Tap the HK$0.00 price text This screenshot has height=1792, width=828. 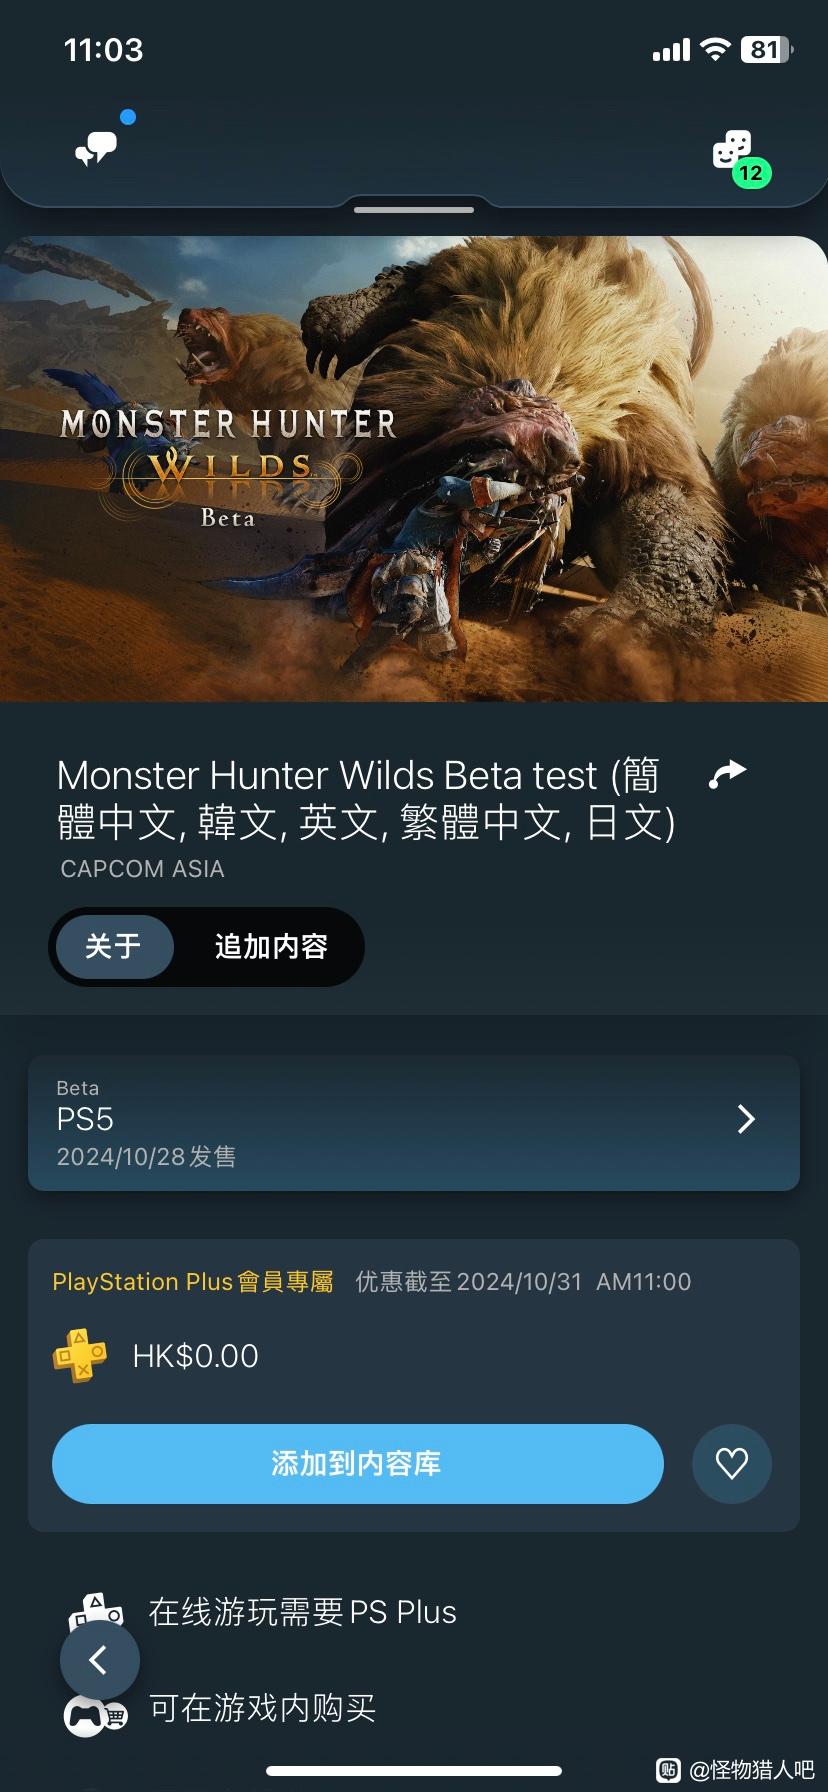pos(195,1356)
